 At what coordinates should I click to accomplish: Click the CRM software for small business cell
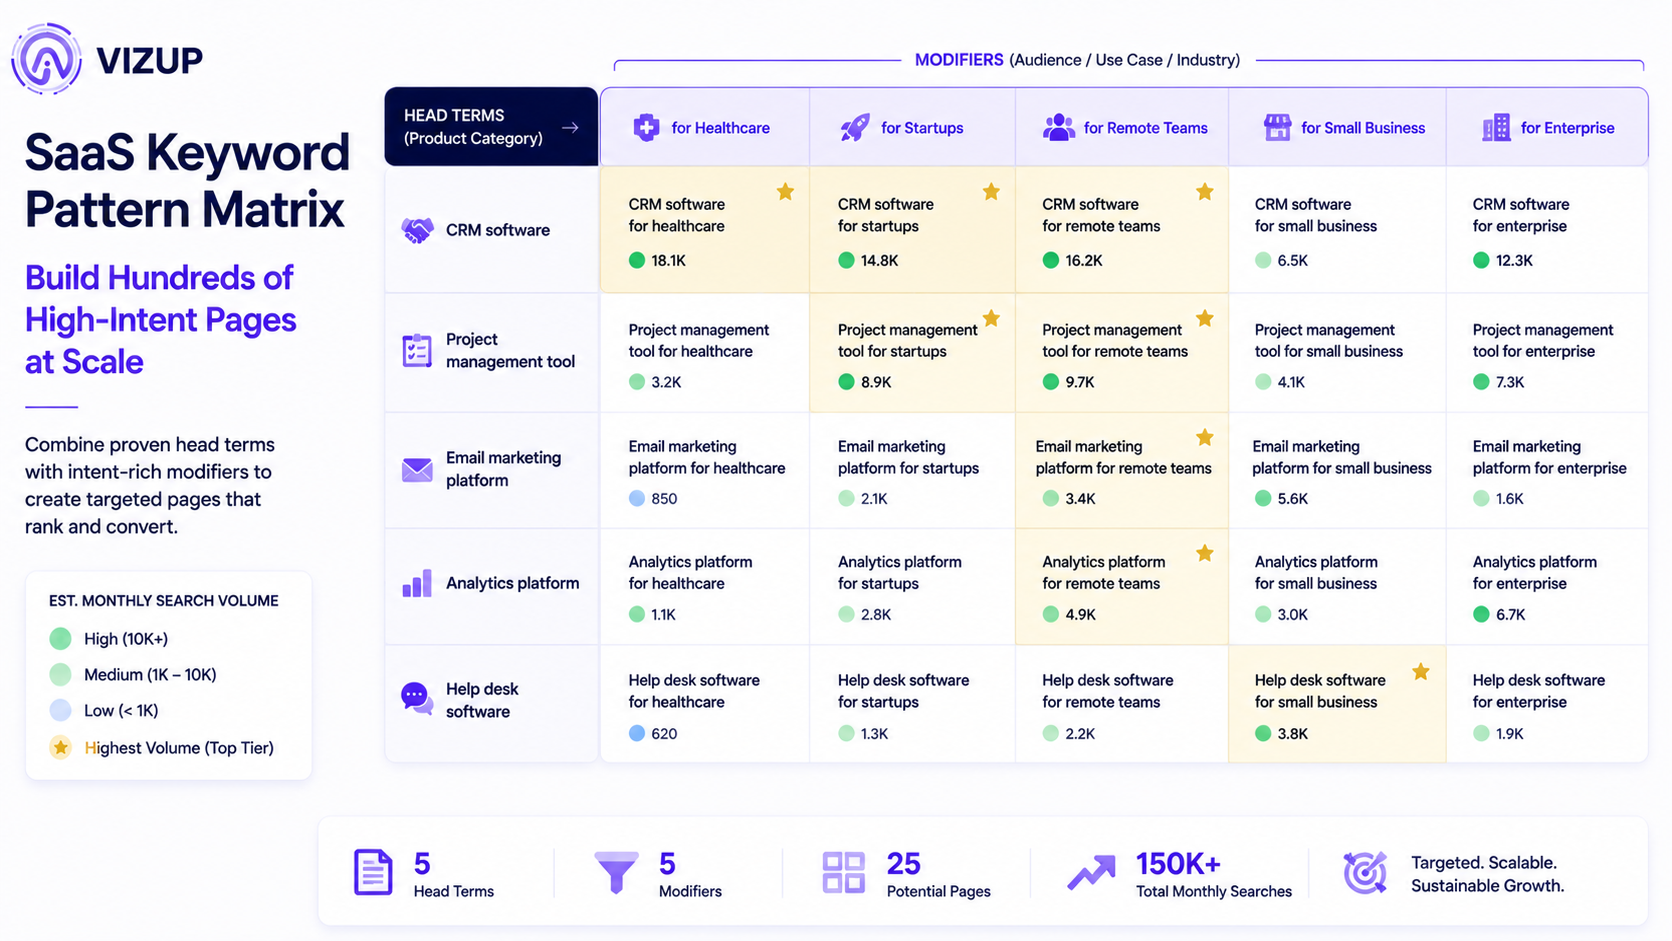click(1337, 230)
